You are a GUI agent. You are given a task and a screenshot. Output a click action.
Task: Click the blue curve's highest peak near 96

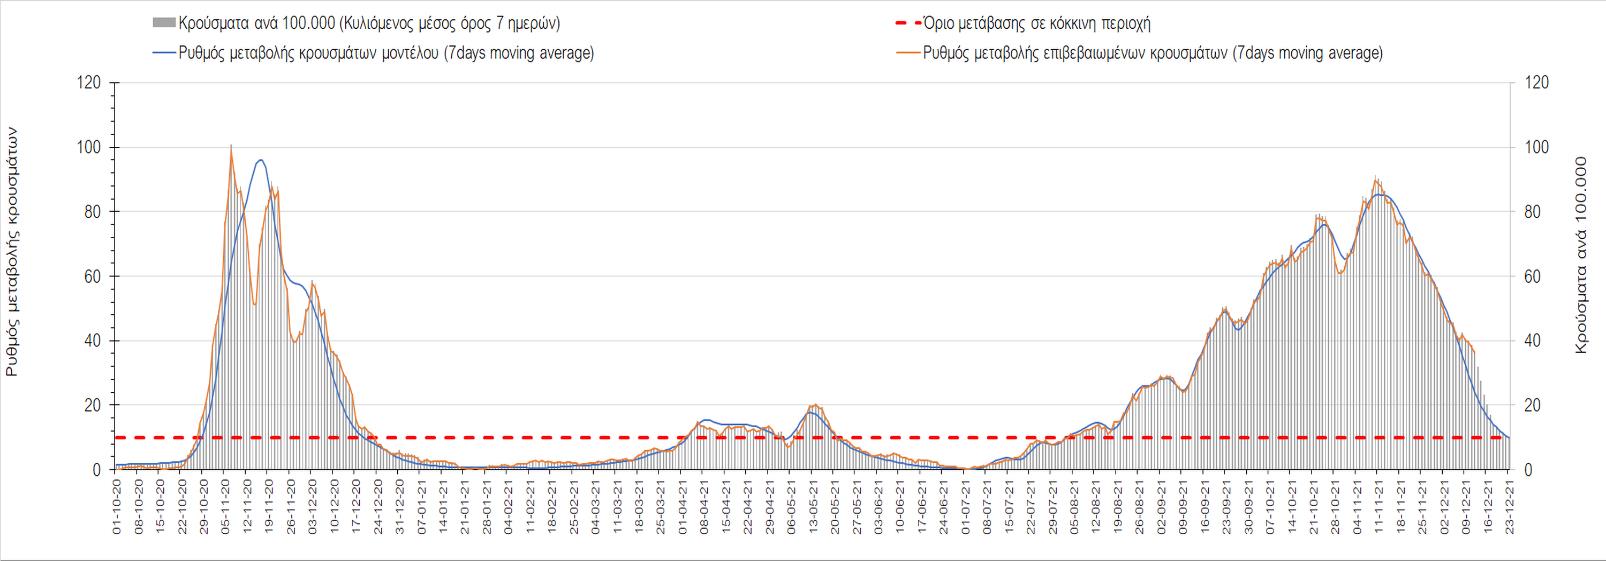[261, 160]
